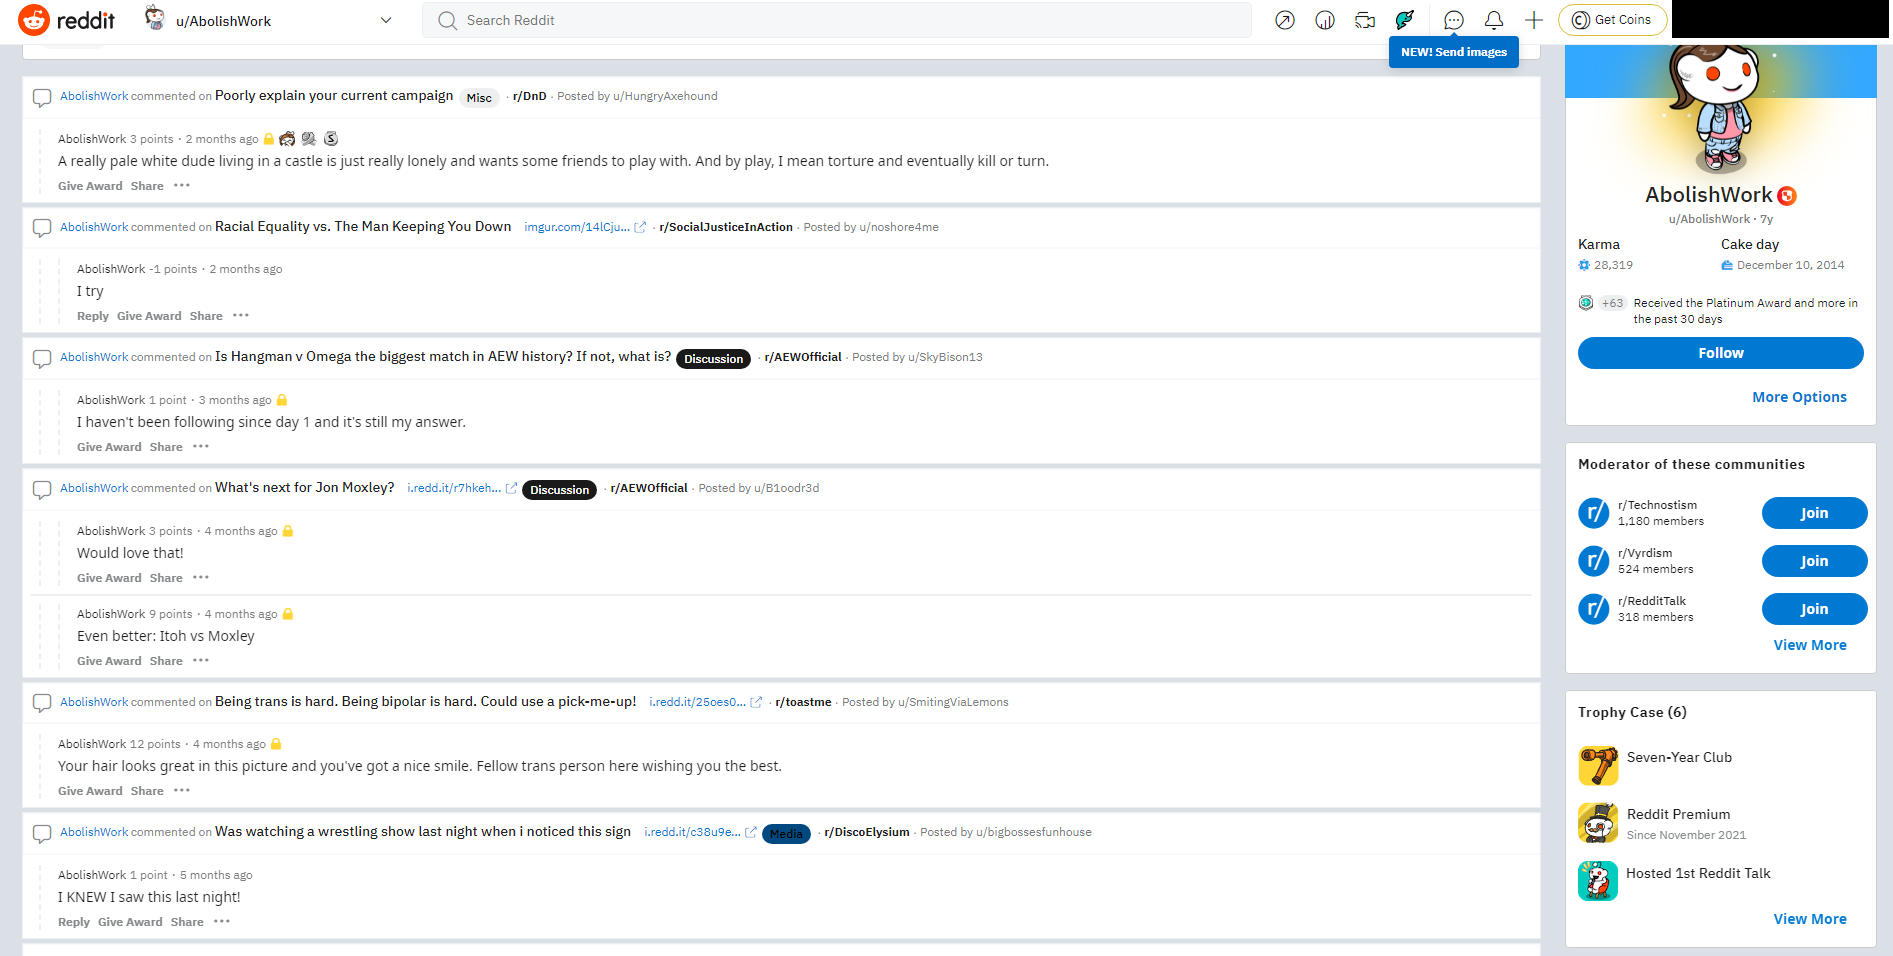Click the comment icon beside Hangman v Omega post
This screenshot has width=1893, height=956.
coord(42,358)
